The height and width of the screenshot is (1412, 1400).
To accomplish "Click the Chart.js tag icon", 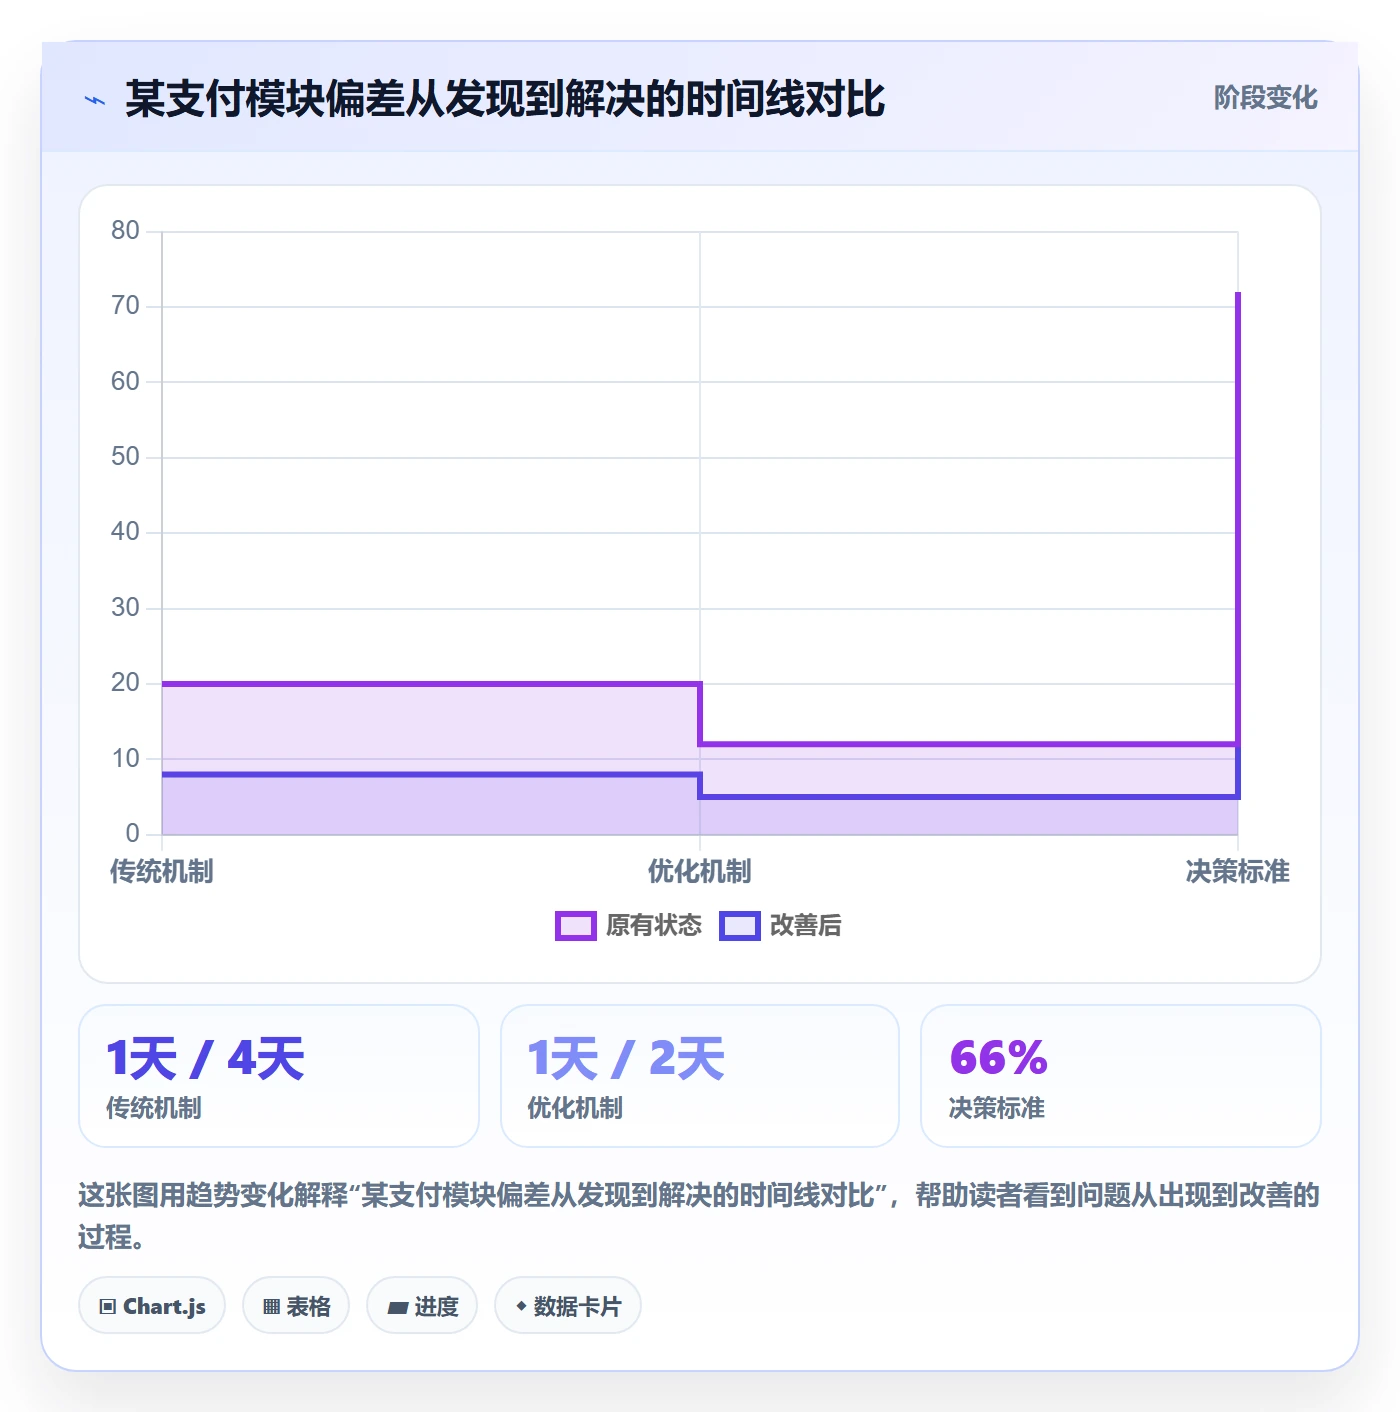I will [x=108, y=1306].
